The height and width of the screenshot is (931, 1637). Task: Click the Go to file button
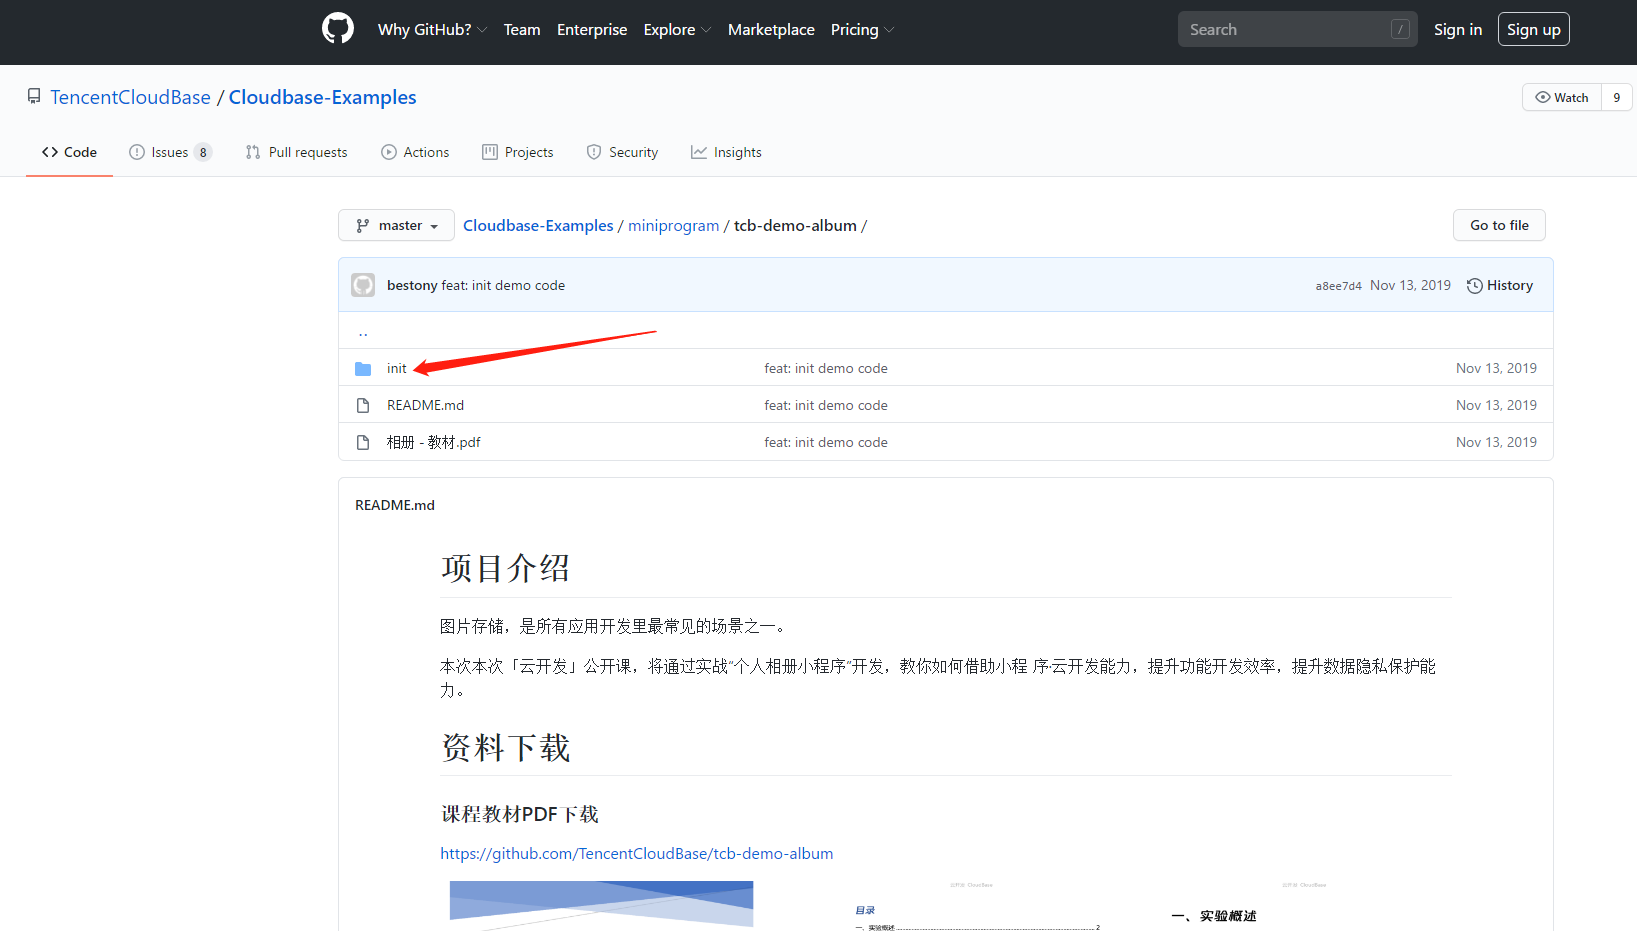point(1499,225)
